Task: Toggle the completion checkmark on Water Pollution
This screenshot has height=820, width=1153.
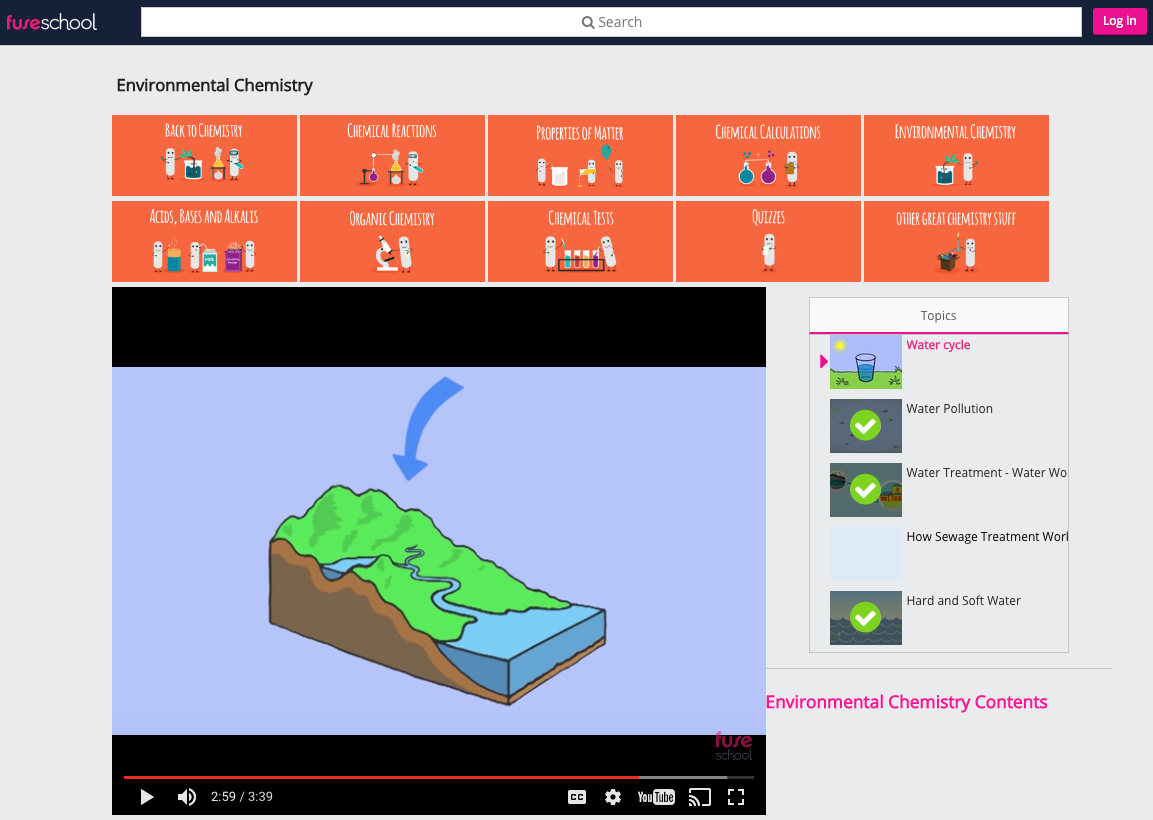Action: pyautogui.click(x=865, y=426)
